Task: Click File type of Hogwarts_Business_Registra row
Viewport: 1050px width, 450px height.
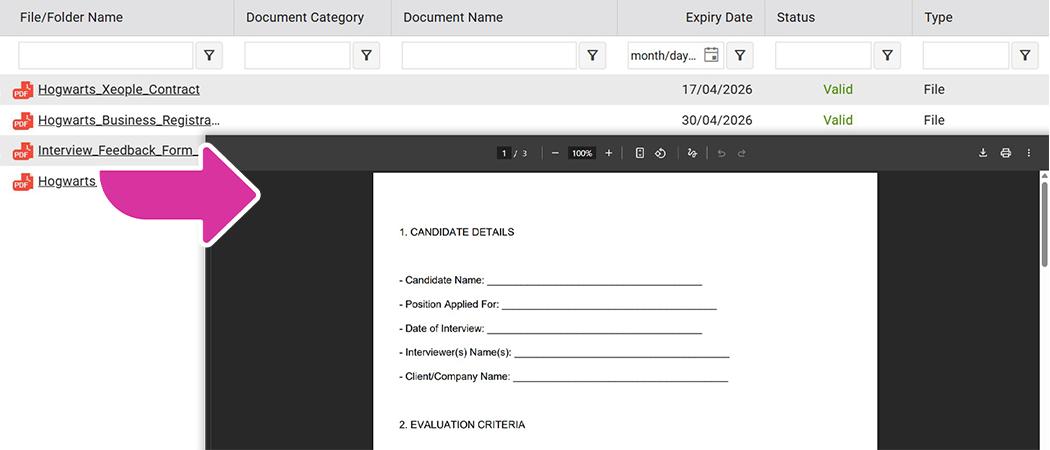Action: 934,121
